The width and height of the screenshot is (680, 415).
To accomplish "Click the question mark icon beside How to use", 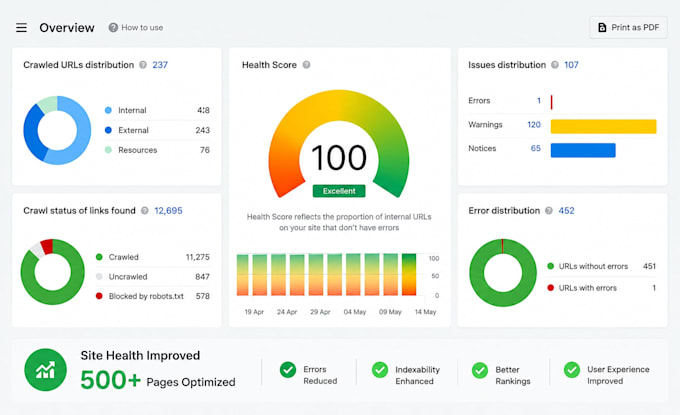I will click(113, 28).
